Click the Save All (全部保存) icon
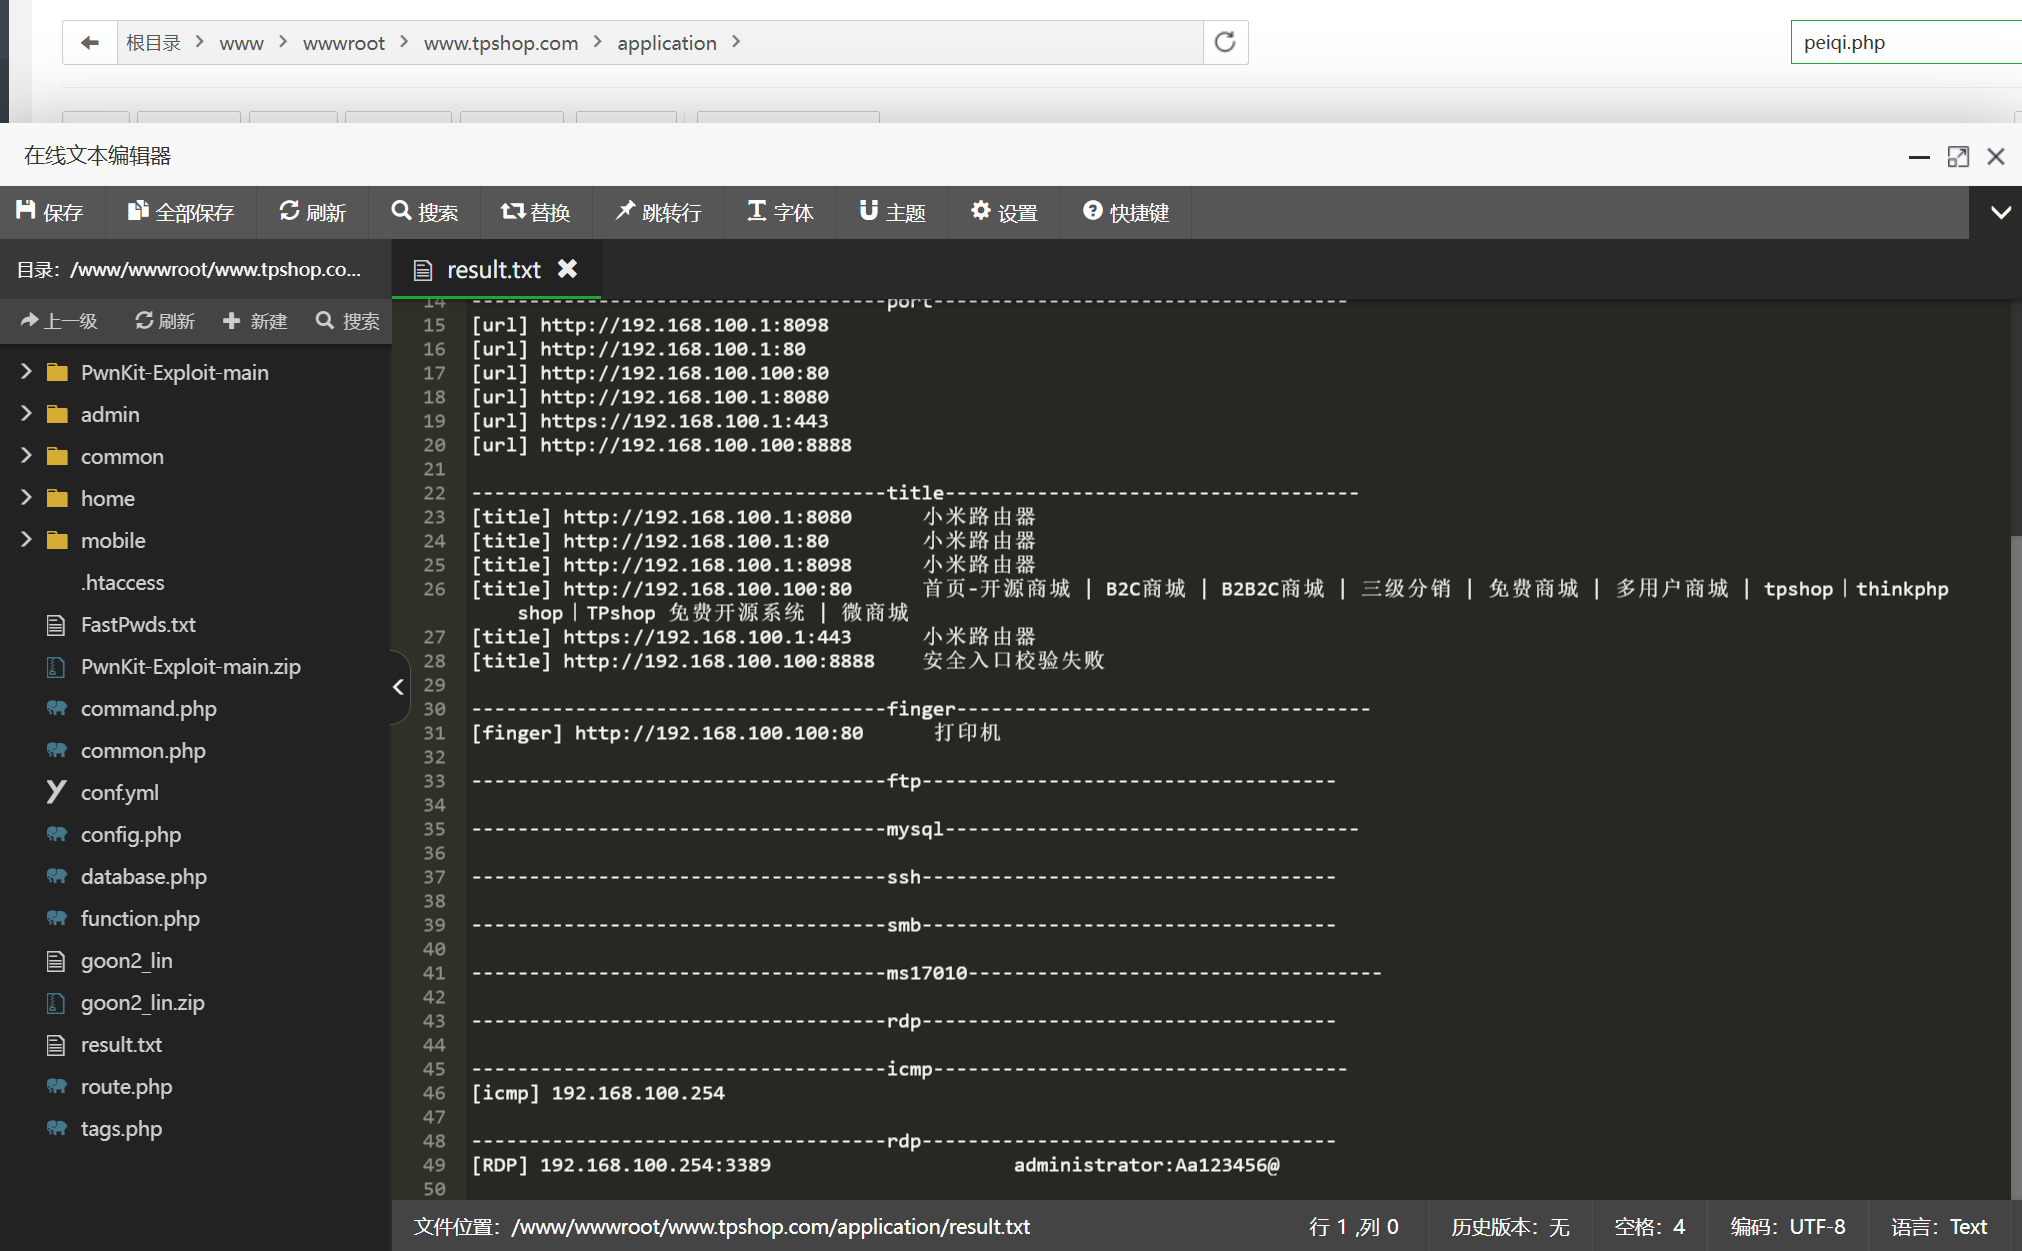 (x=138, y=211)
